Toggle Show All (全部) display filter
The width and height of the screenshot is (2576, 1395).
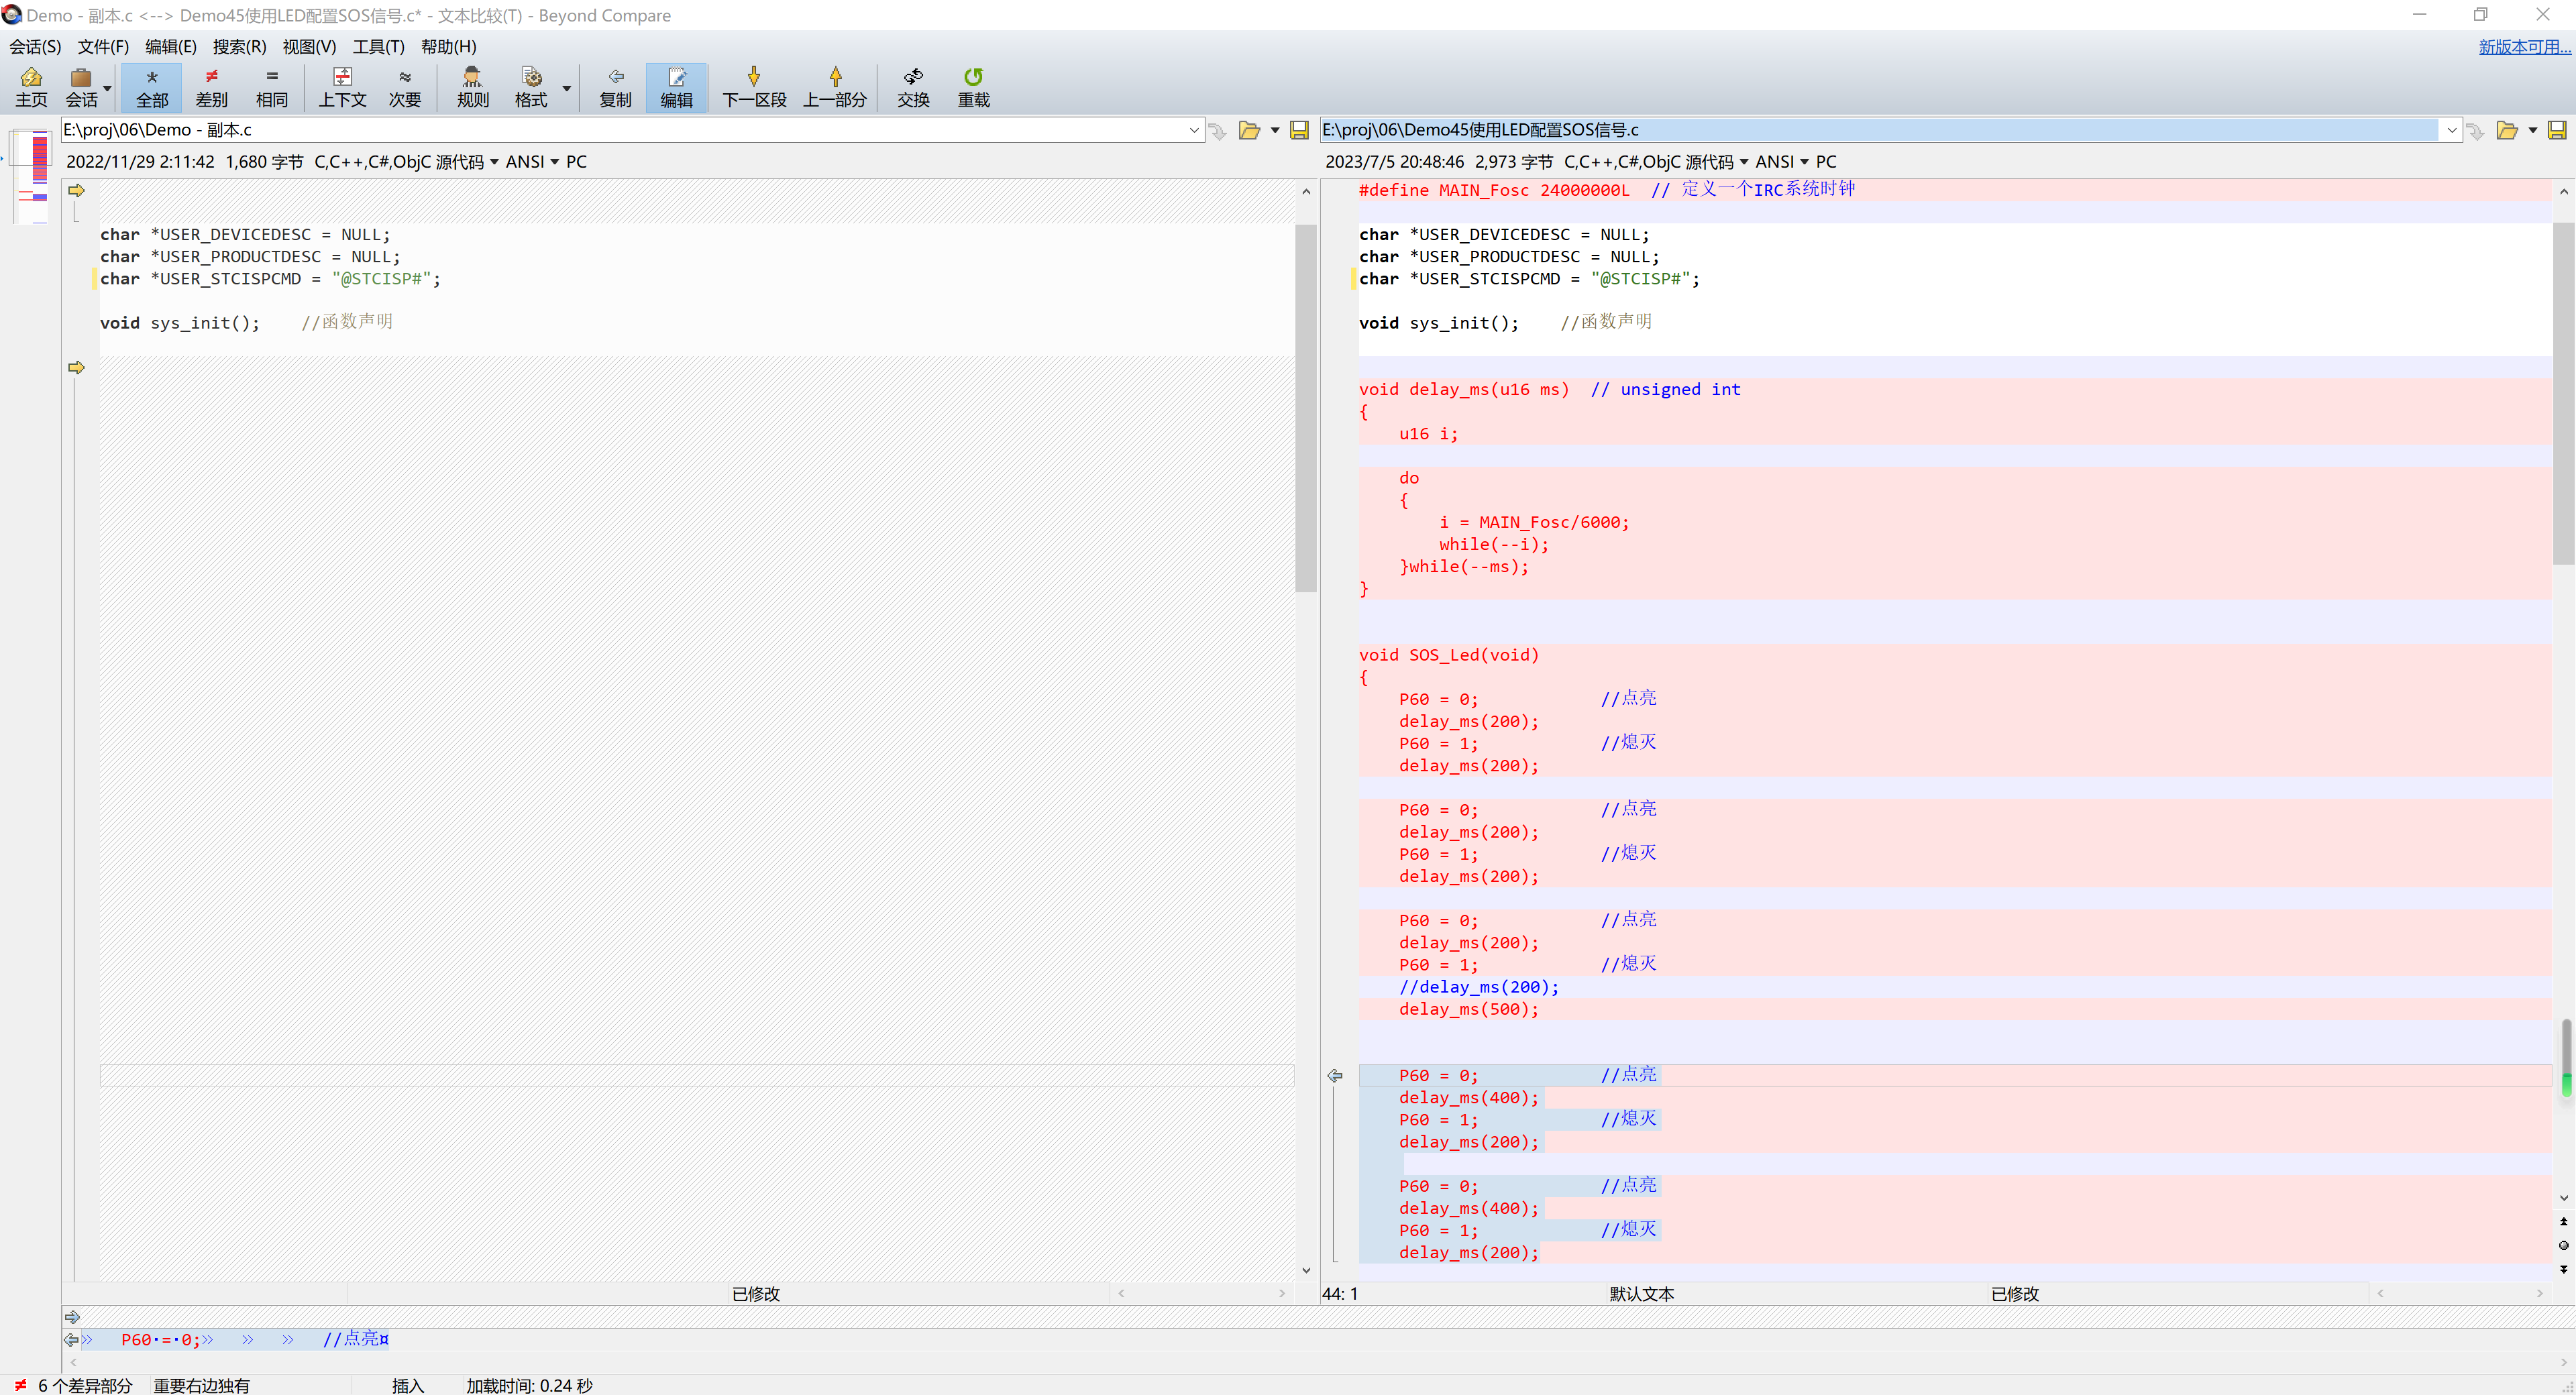pos(152,87)
